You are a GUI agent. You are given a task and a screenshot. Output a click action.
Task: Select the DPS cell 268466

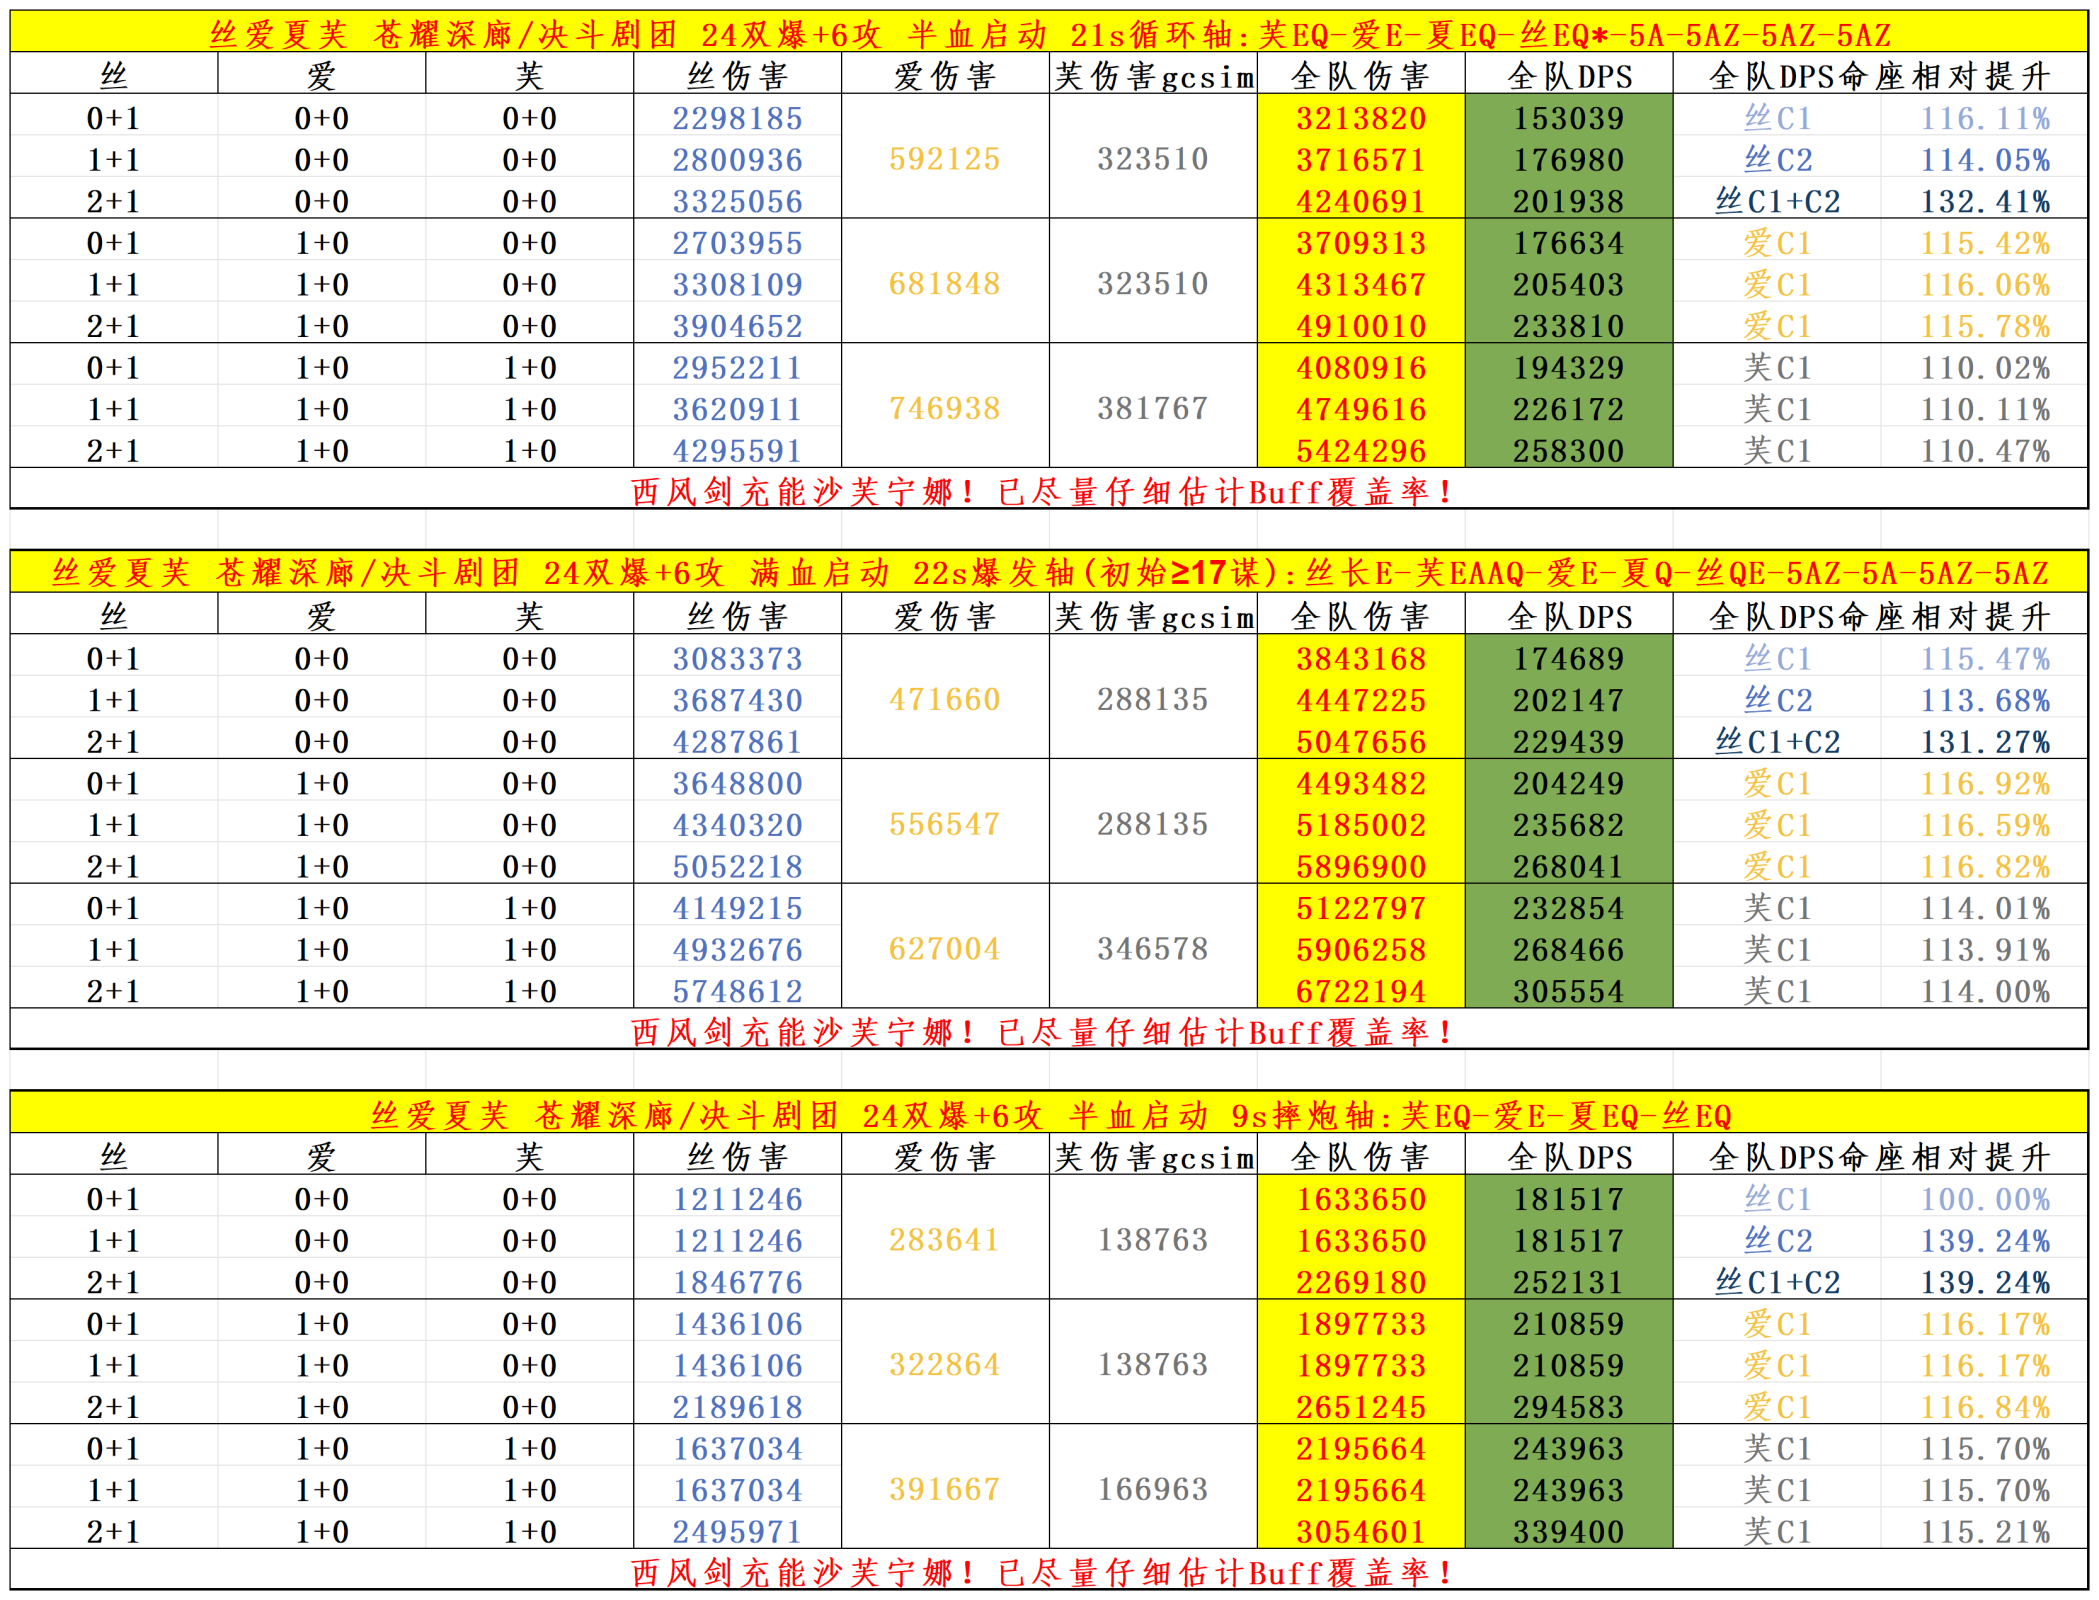[x=1568, y=950]
